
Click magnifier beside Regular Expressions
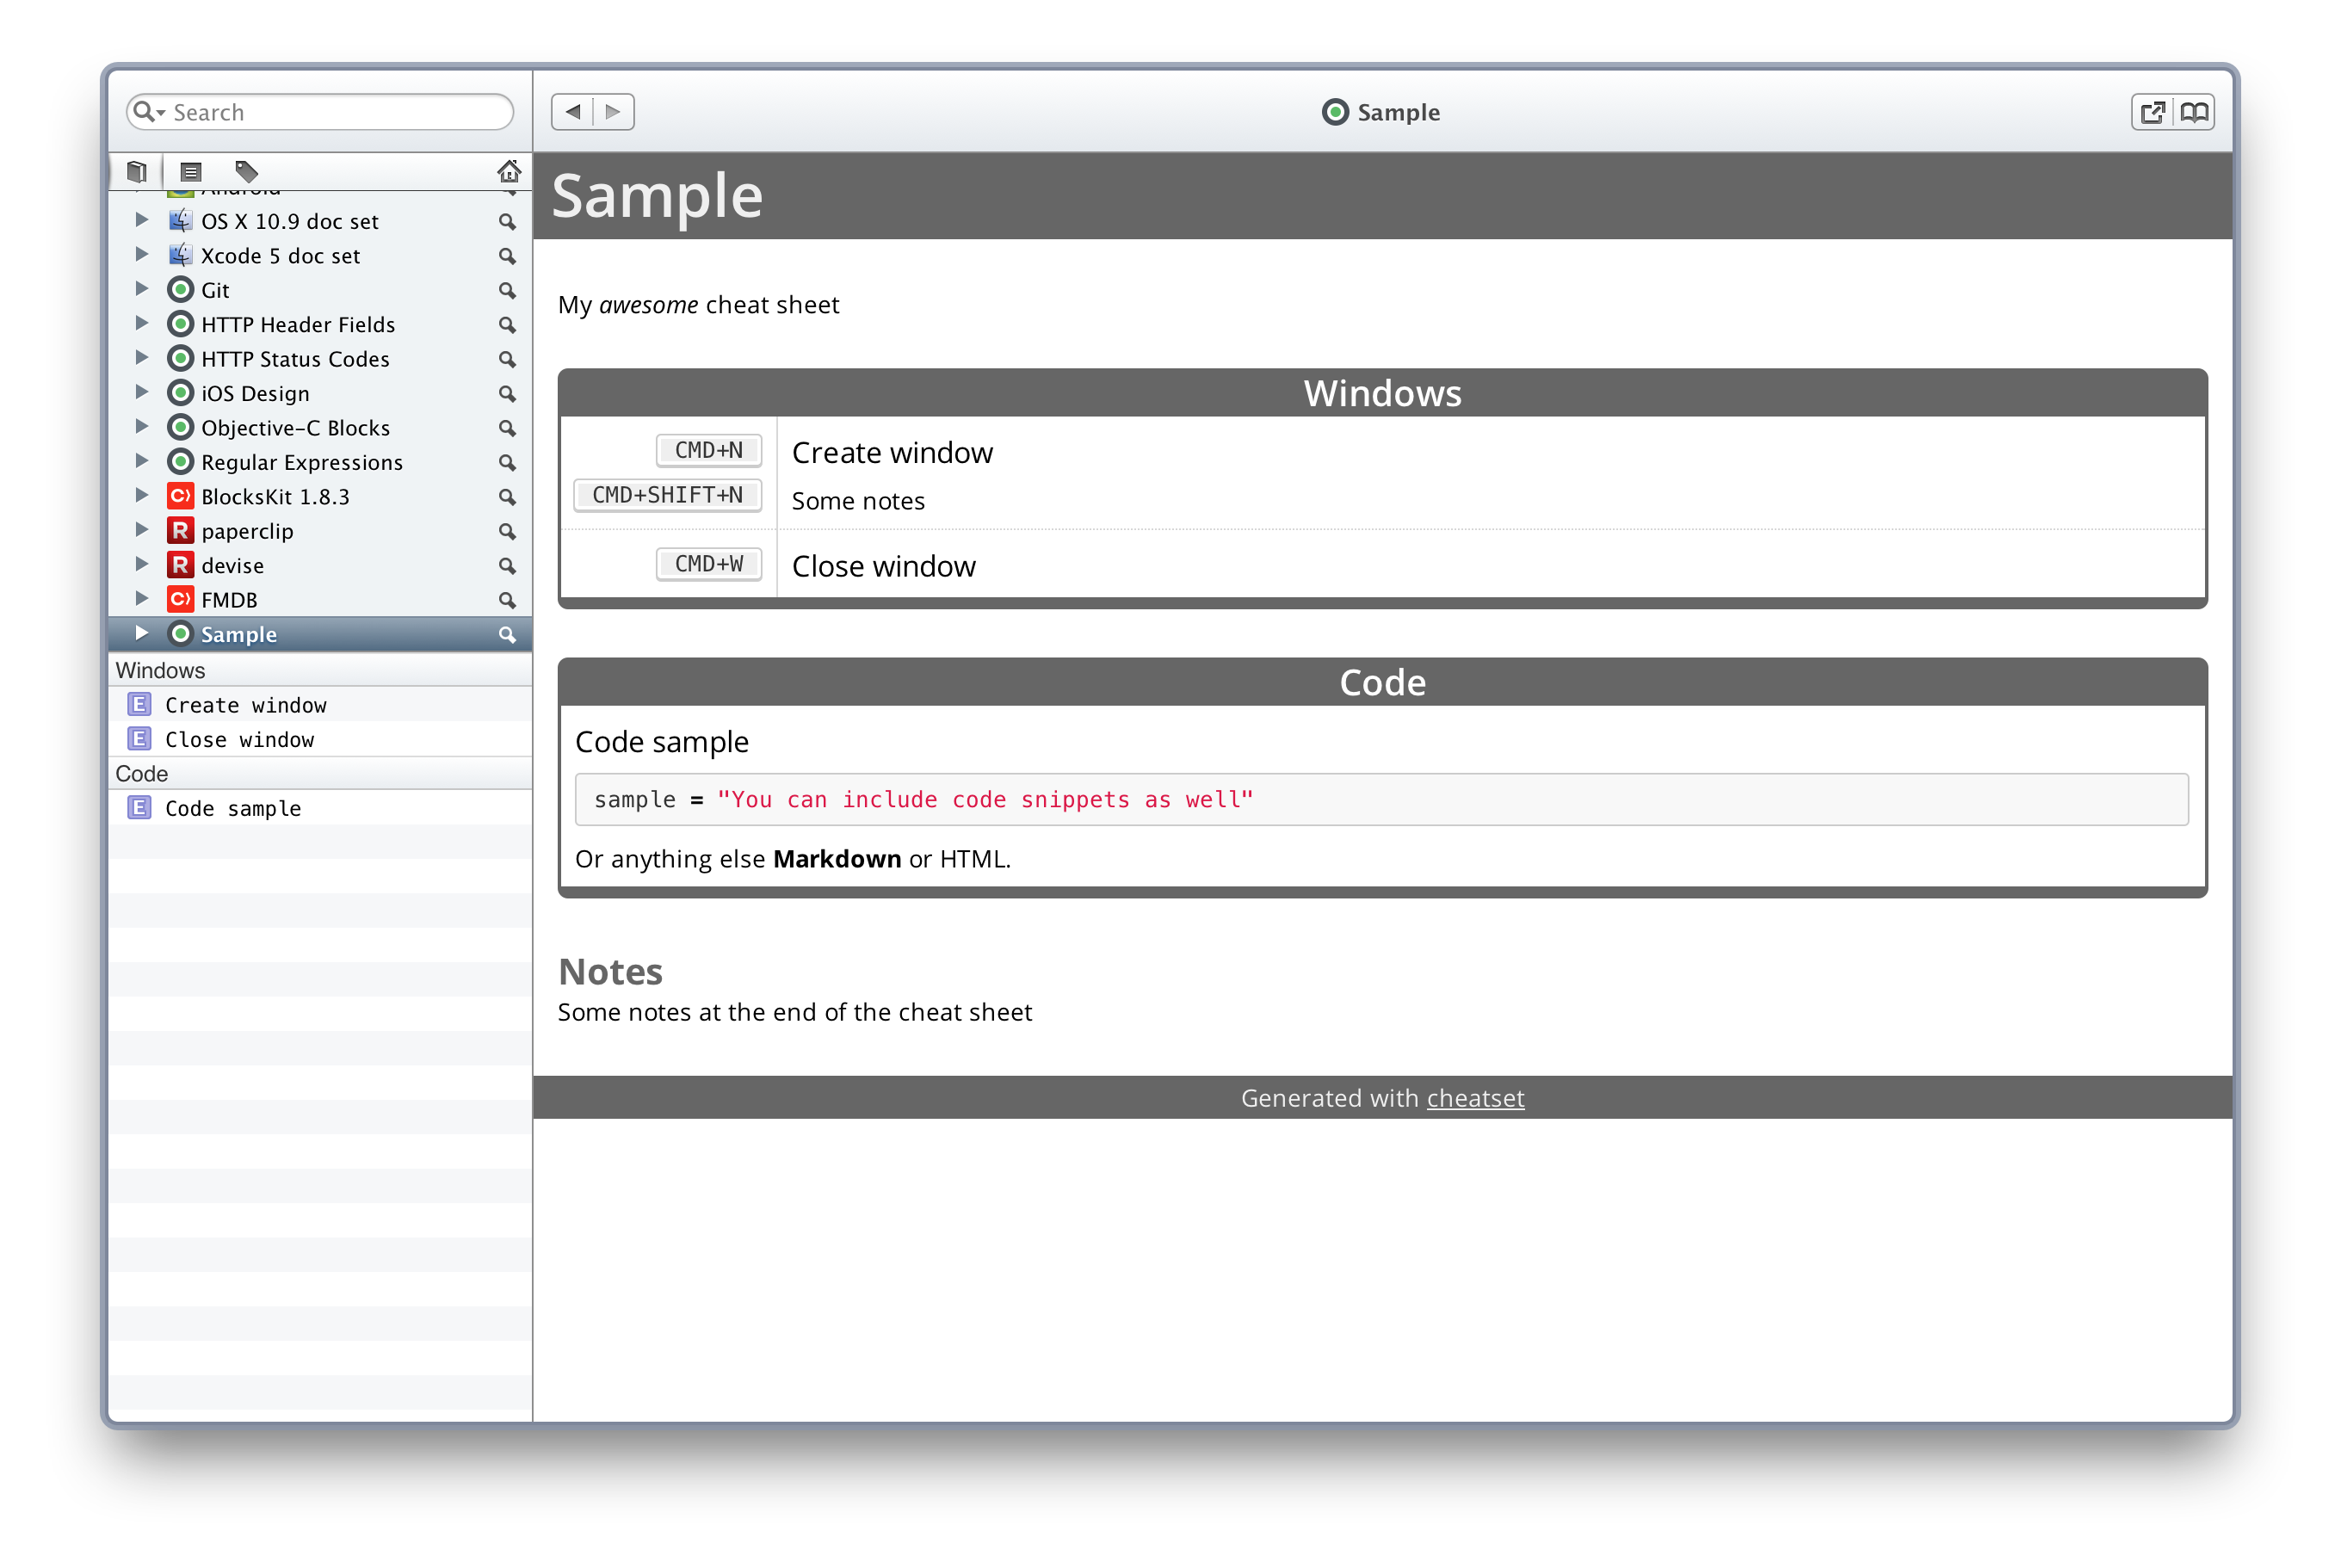[x=507, y=463]
